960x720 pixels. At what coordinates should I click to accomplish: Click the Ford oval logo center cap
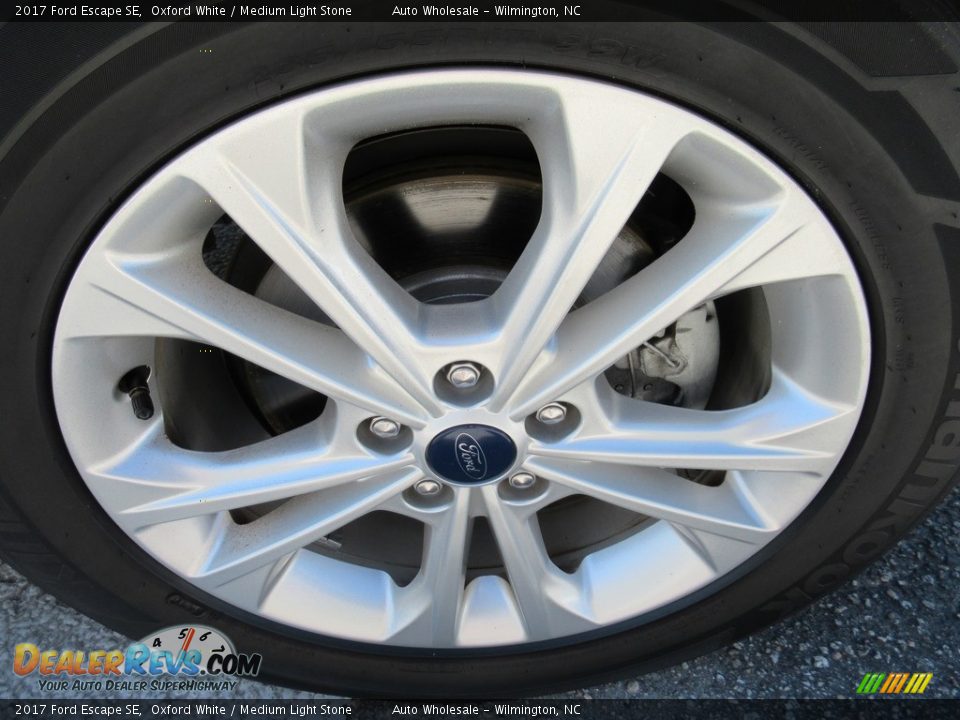470,452
